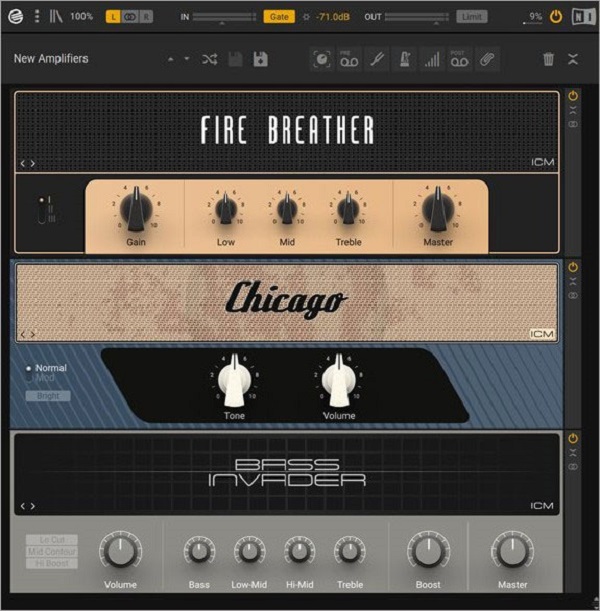The height and width of the screenshot is (611, 600).
Task: Collapse the Fire Breather module
Action: point(573,111)
